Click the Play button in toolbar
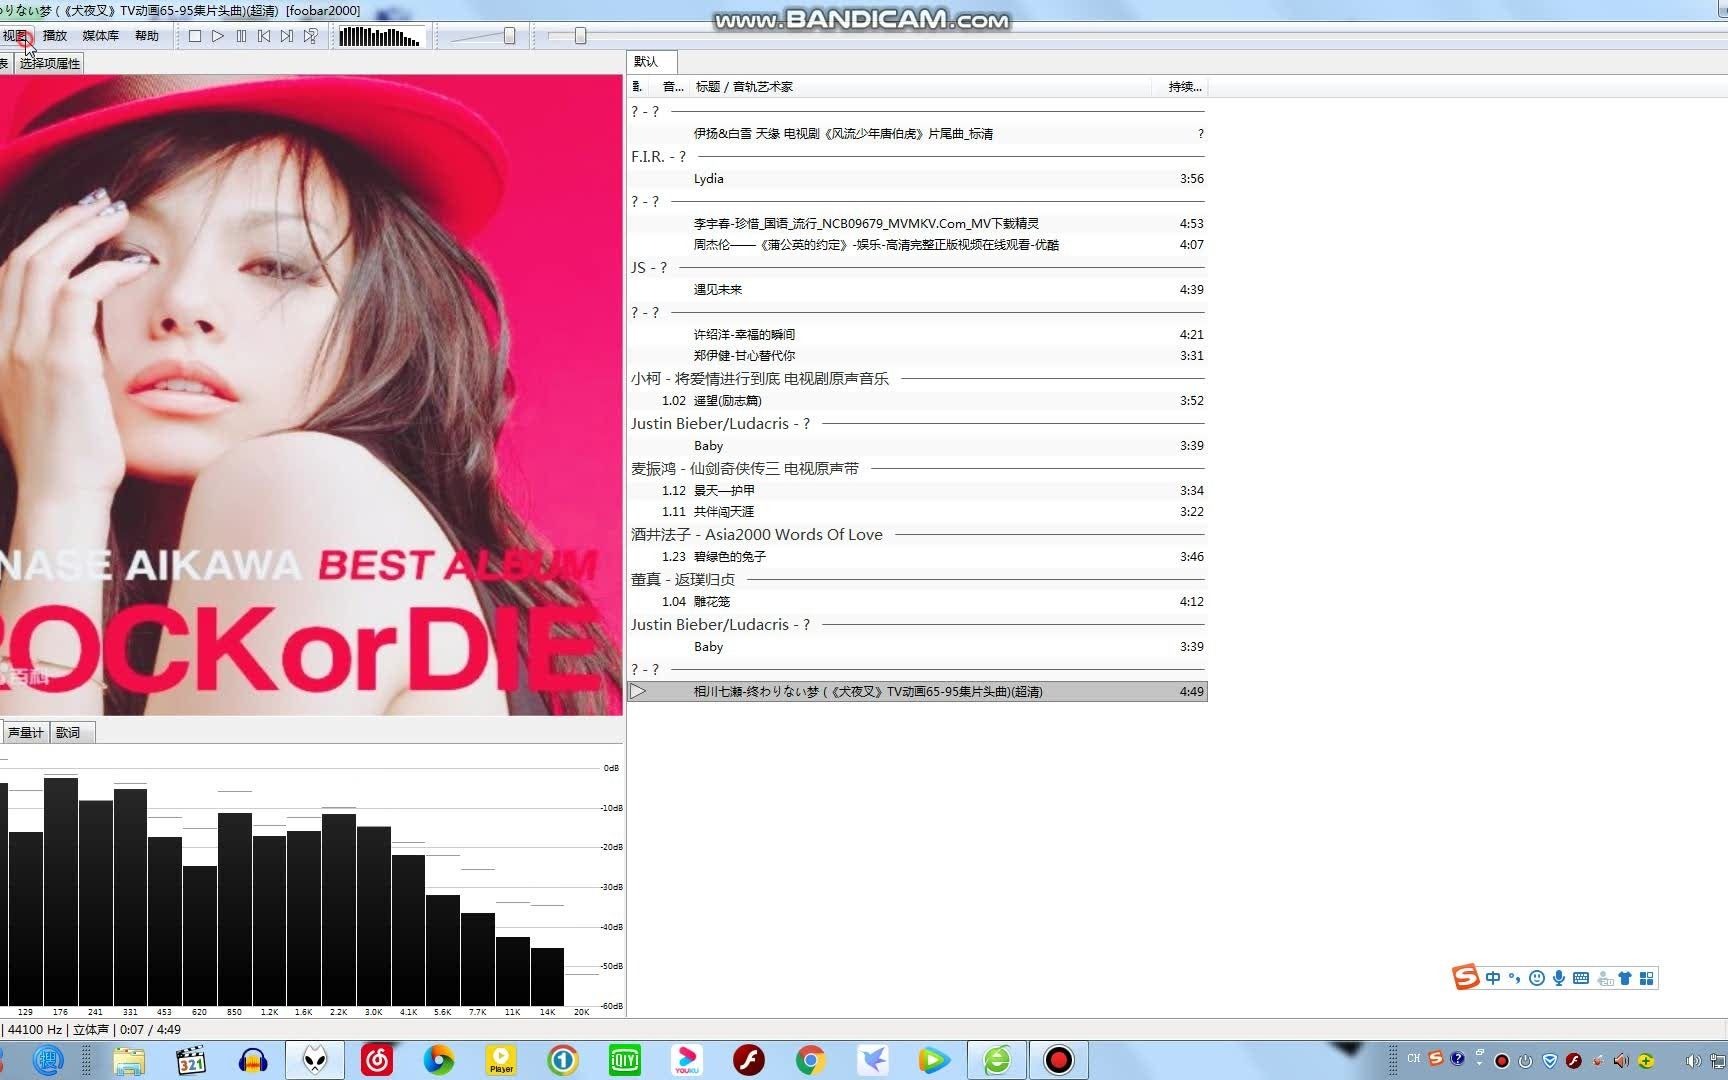 coord(218,36)
